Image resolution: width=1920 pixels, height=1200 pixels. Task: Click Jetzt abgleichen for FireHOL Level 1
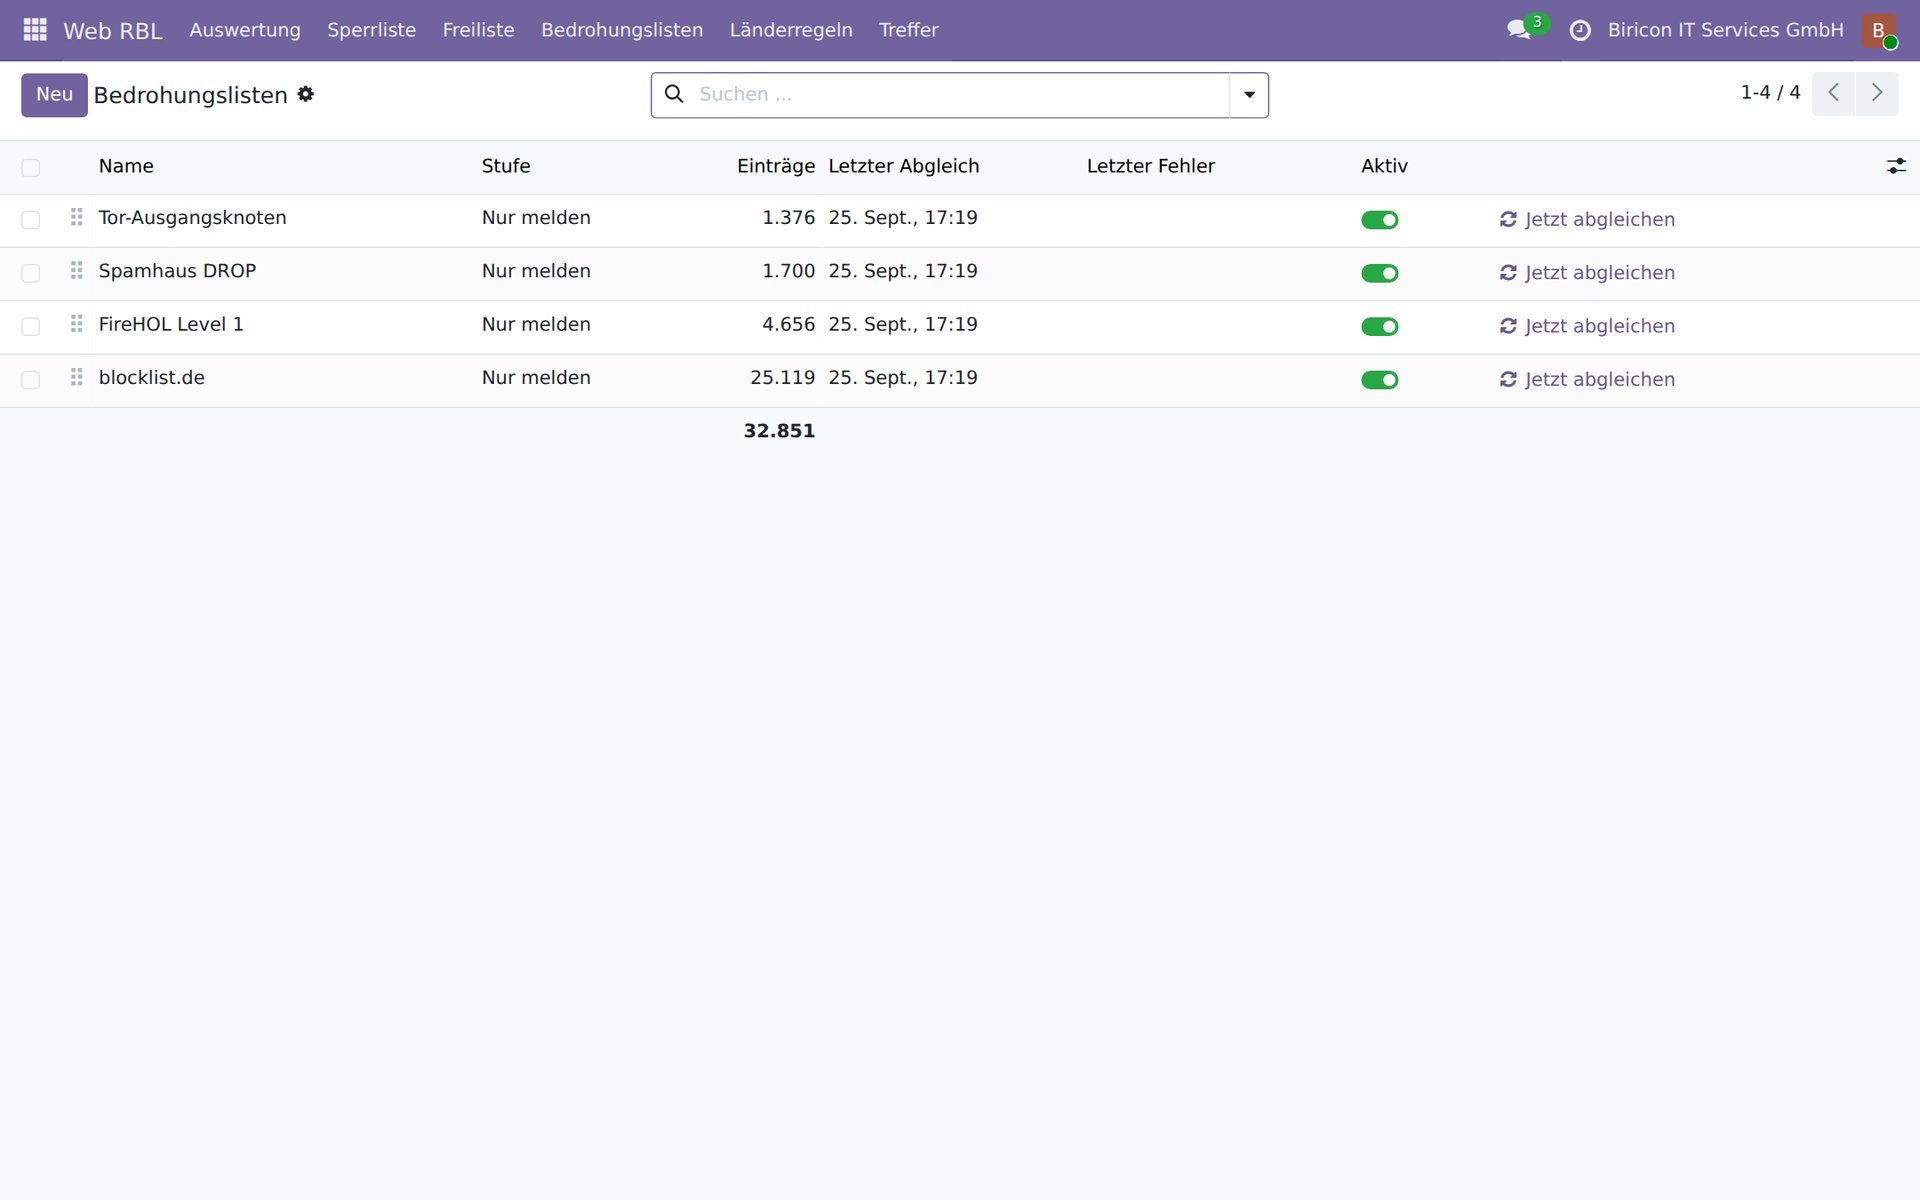pos(1587,326)
